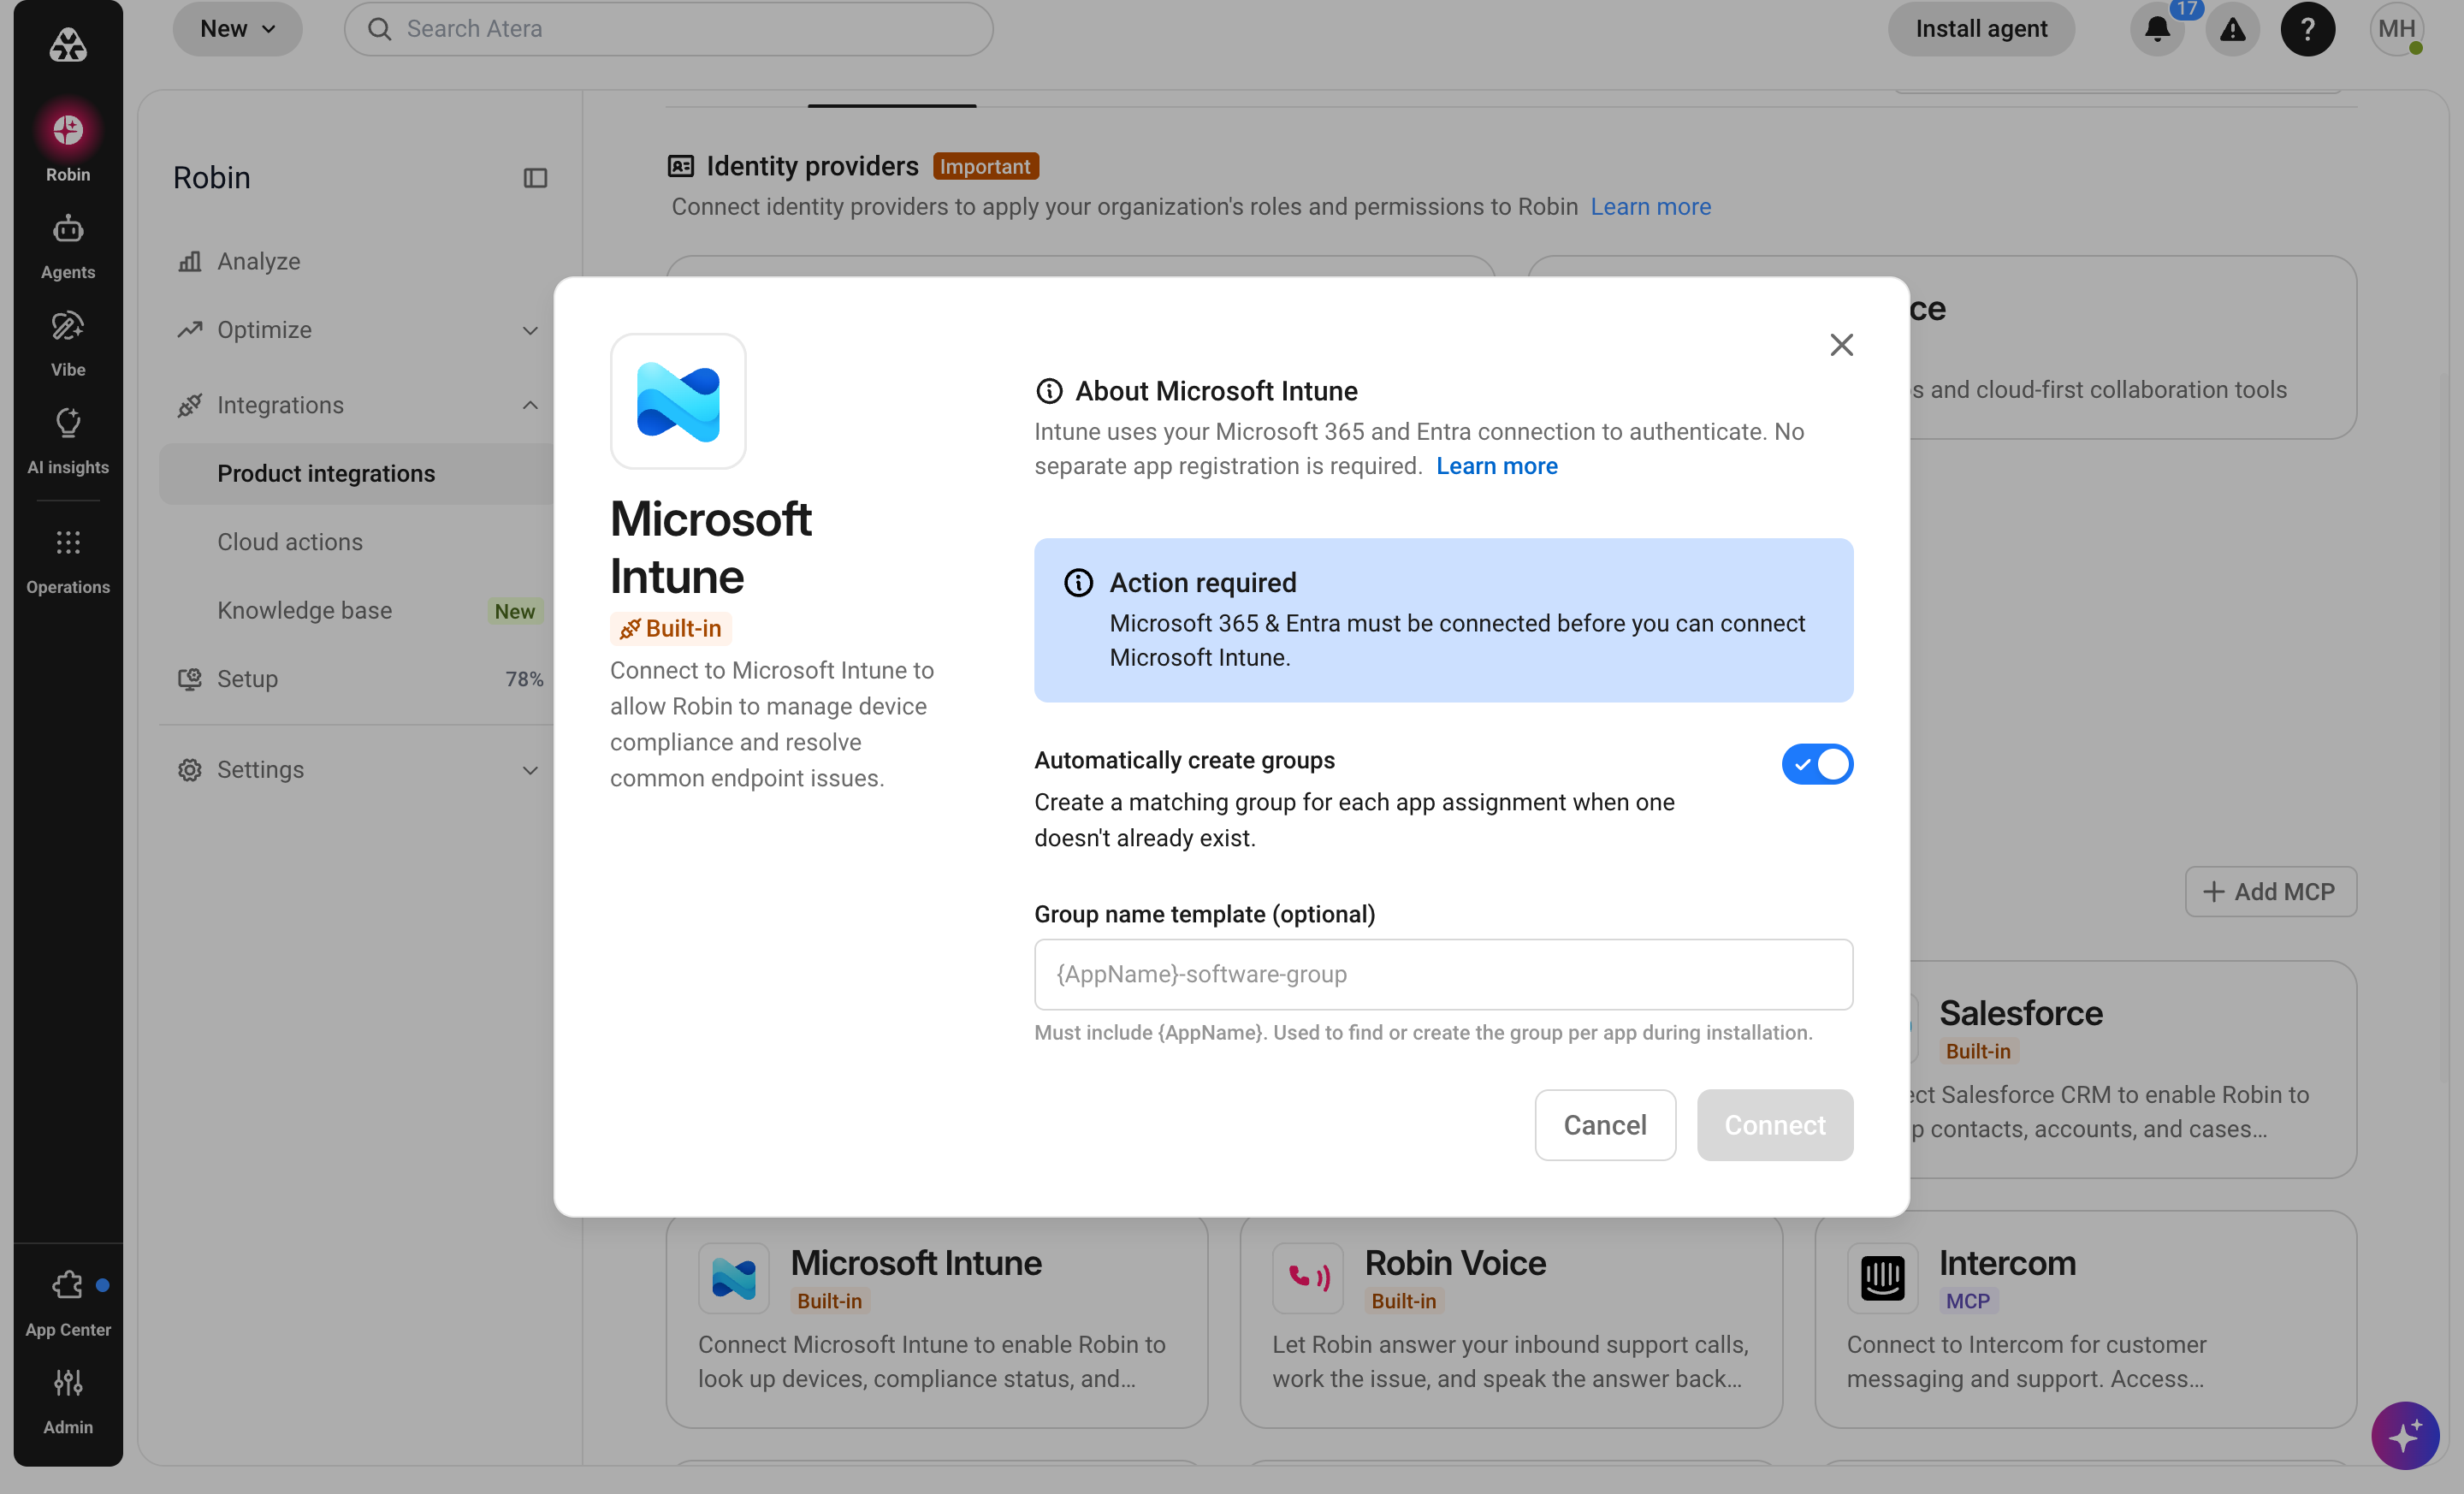Image resolution: width=2464 pixels, height=1494 pixels.
Task: Open the Vibe section
Action: pyautogui.click(x=68, y=344)
